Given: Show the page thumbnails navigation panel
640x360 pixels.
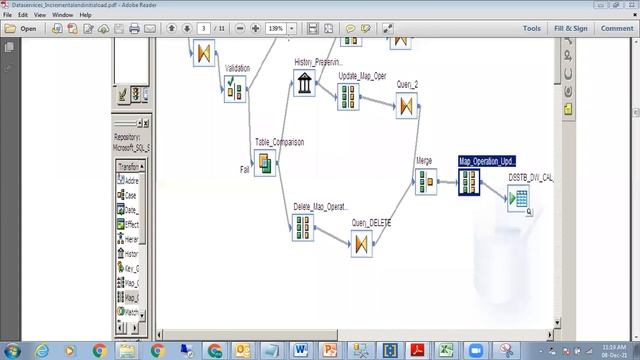Looking at the screenshot, I should (9, 47).
